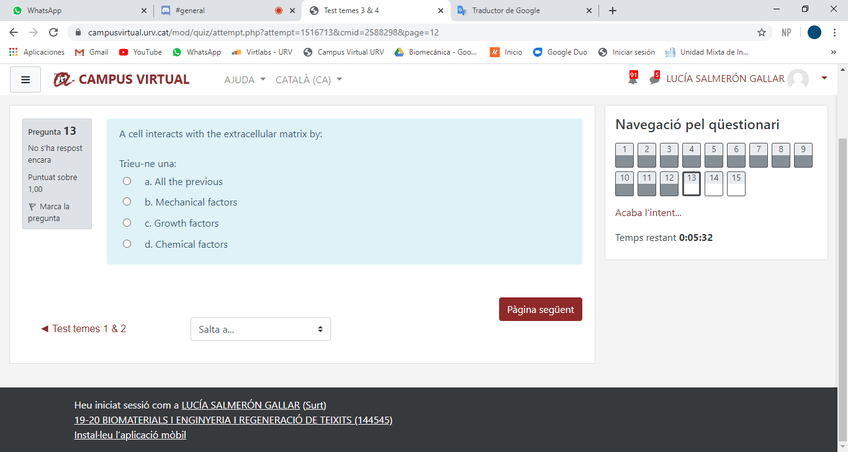
Task: Open new browser tab
Action: [612, 10]
